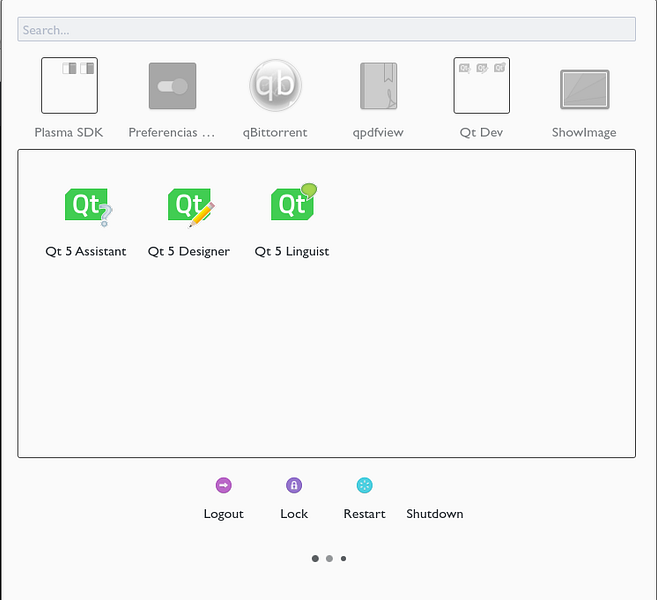Screen dimensions: 657x600
Task: Focus the Search input field
Action: pos(326,29)
